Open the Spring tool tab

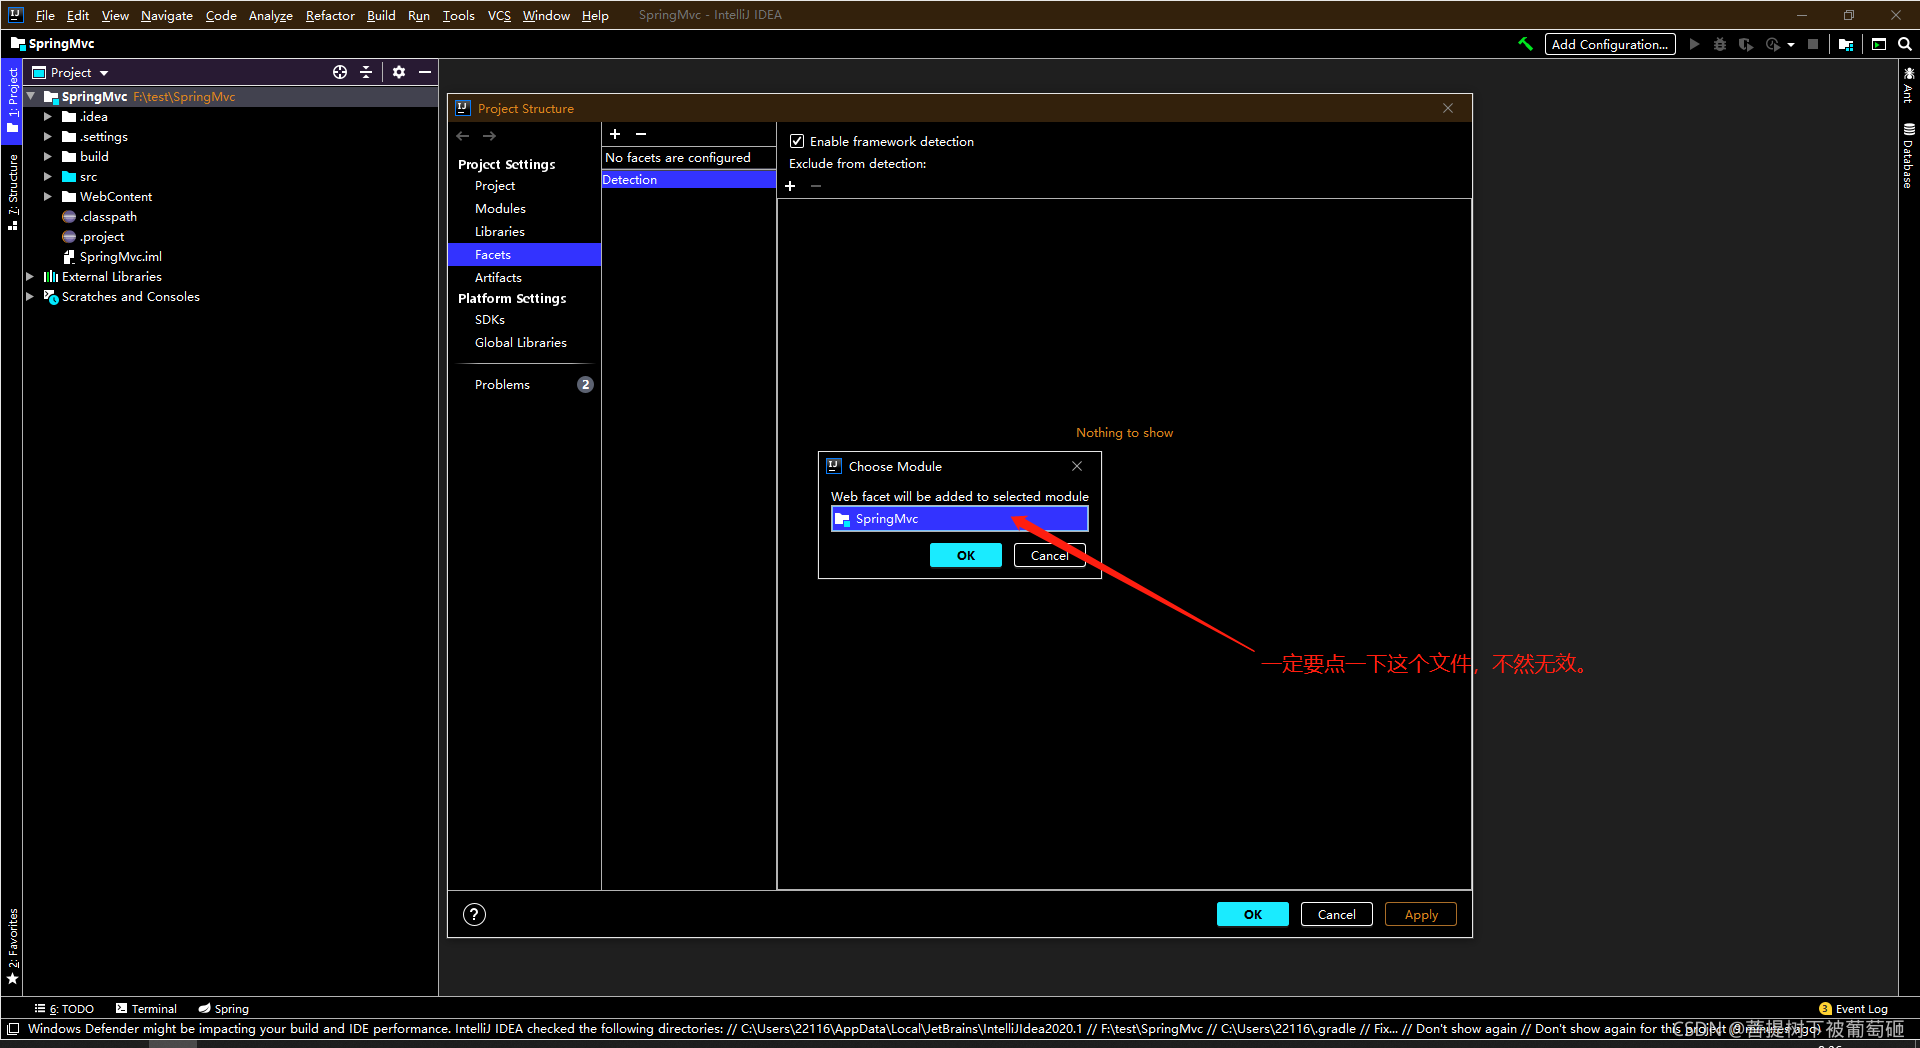pyautogui.click(x=223, y=1009)
